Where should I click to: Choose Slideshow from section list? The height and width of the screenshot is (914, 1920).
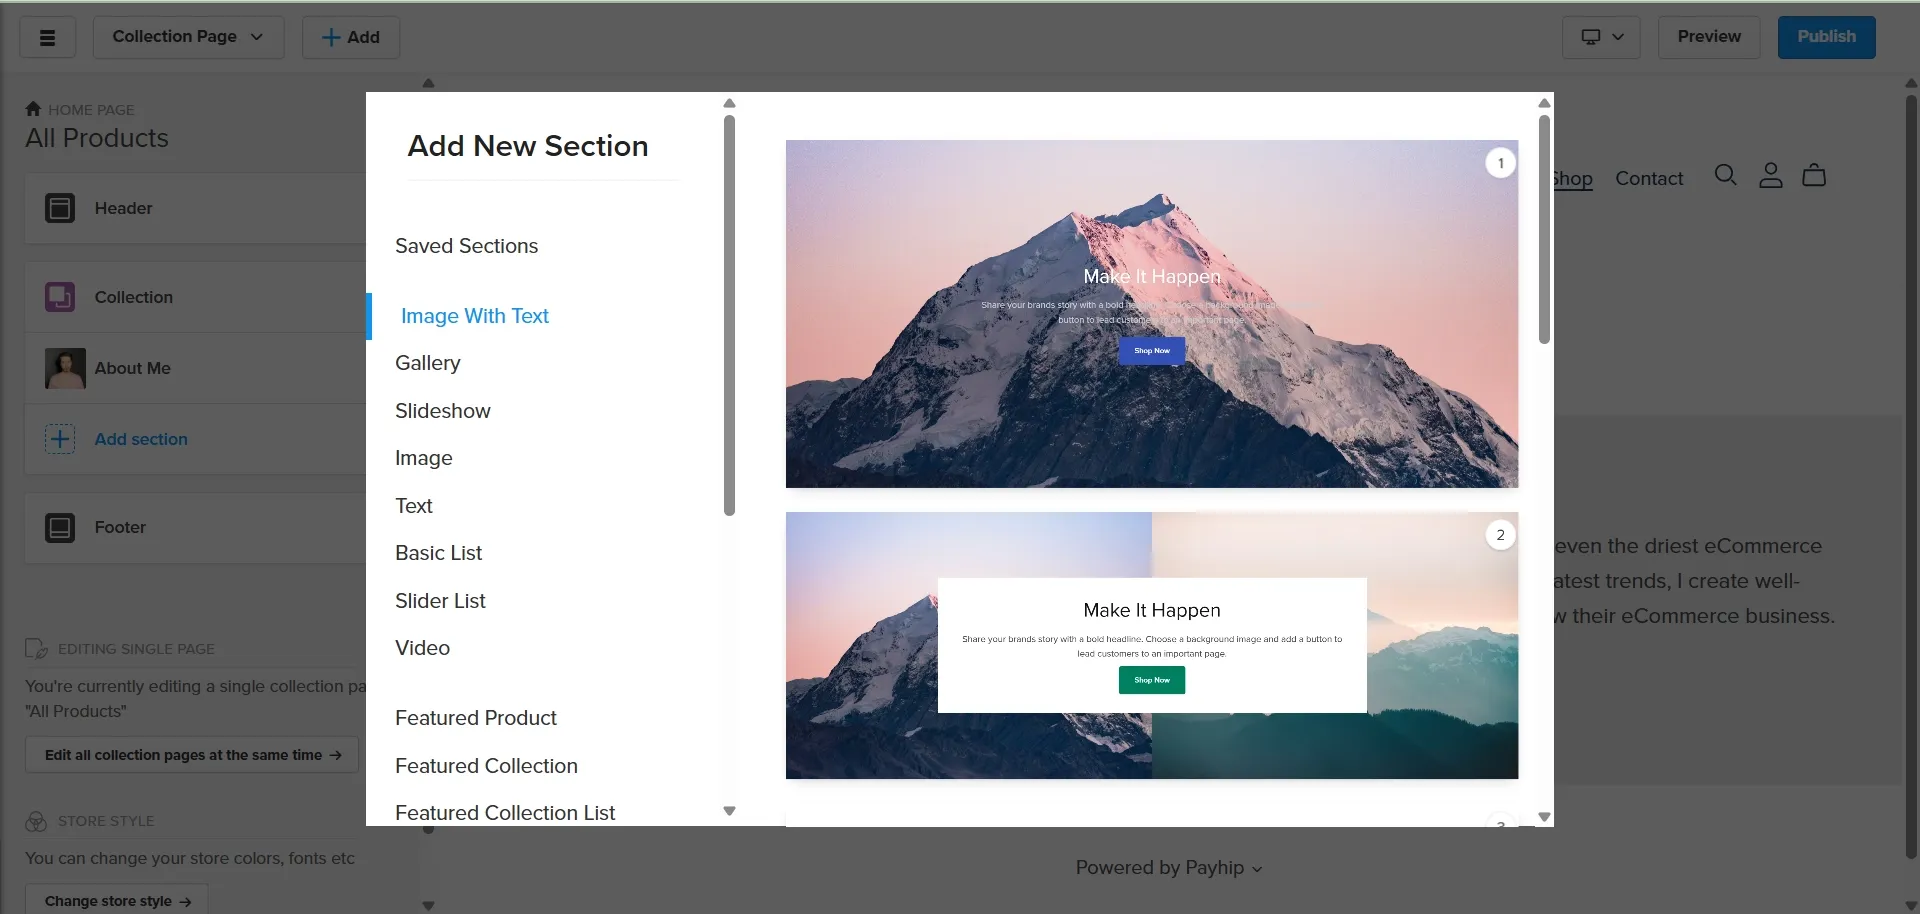[443, 411]
